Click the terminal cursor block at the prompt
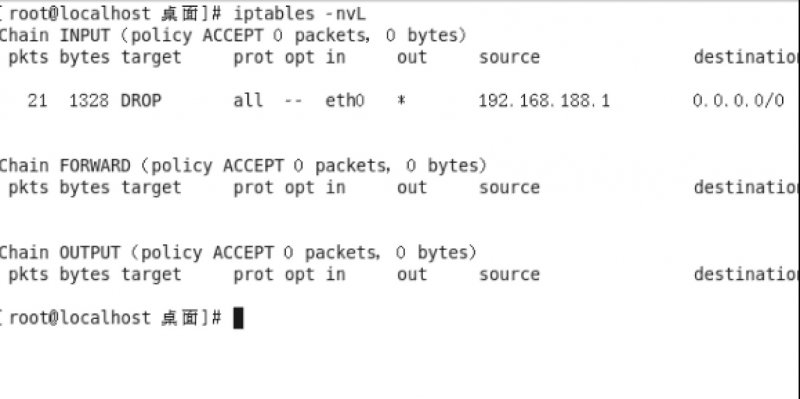The image size is (800, 399). [x=238, y=318]
